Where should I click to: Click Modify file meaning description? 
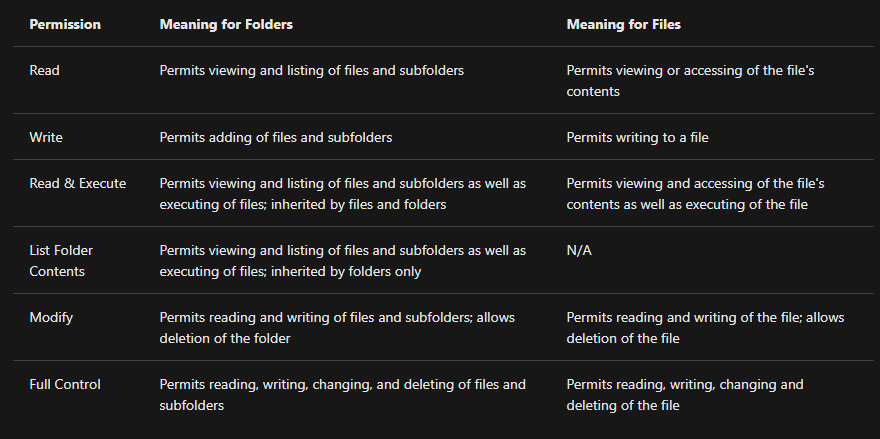tap(704, 327)
